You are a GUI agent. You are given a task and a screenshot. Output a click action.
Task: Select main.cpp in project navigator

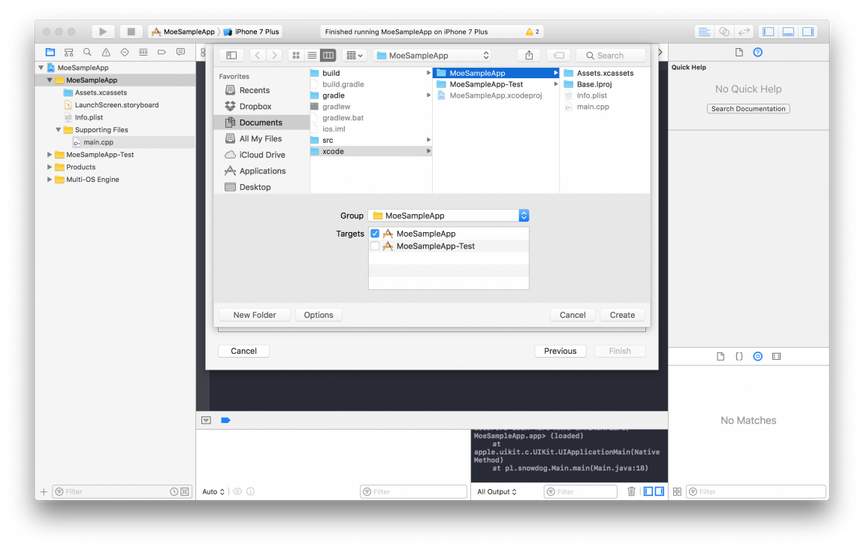click(98, 142)
